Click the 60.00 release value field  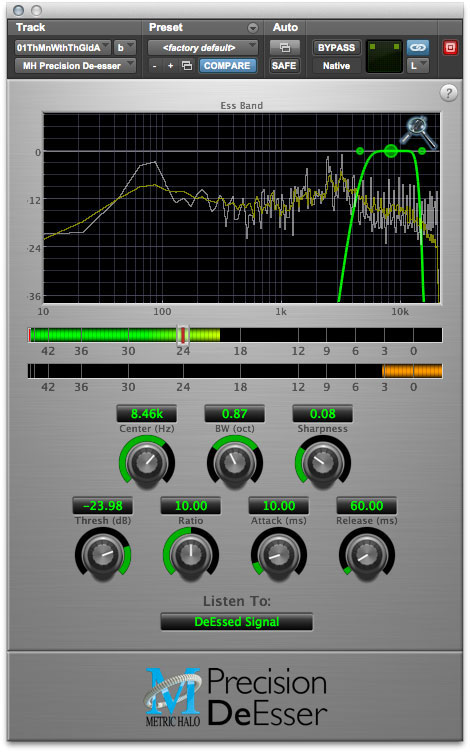(x=366, y=505)
